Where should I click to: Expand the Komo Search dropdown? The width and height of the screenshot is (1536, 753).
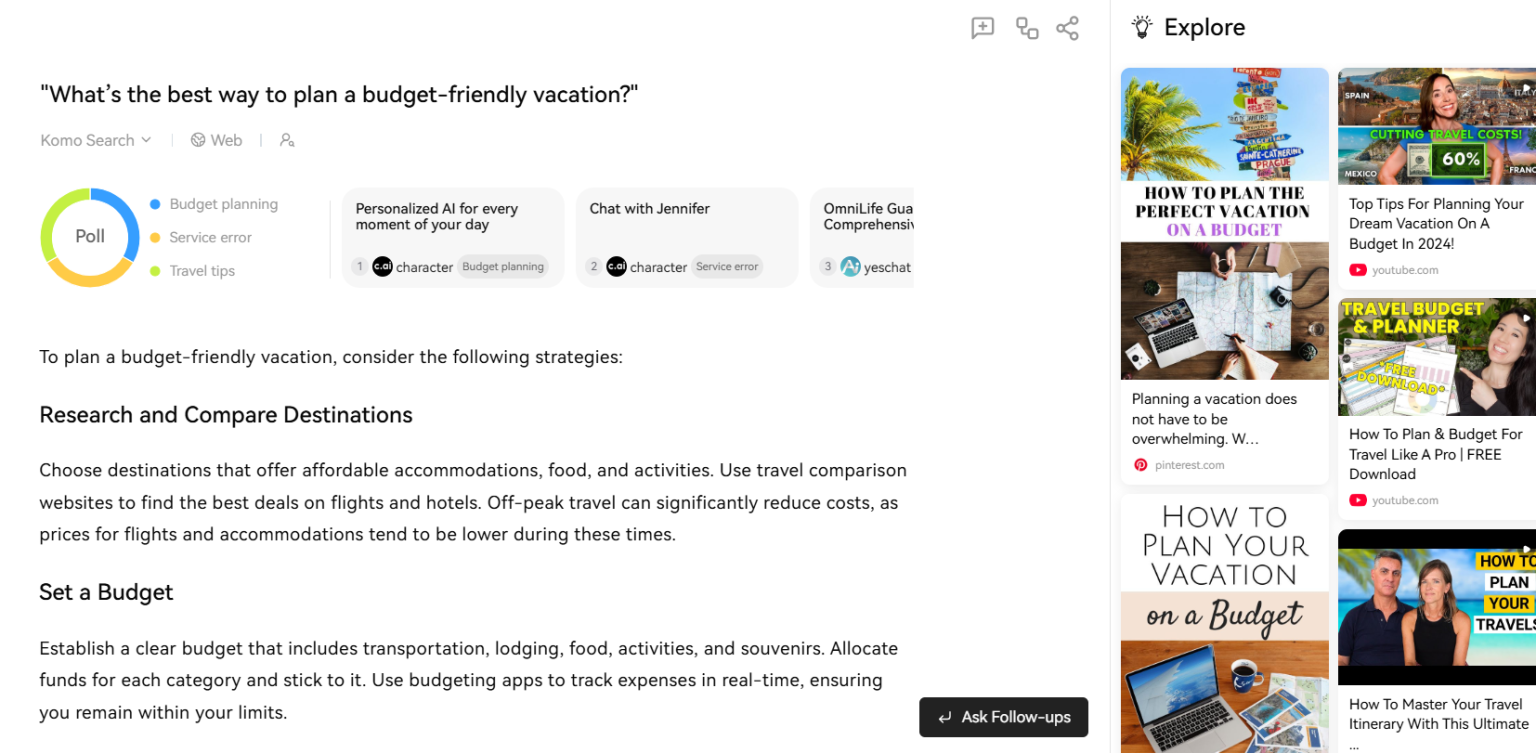[95, 140]
